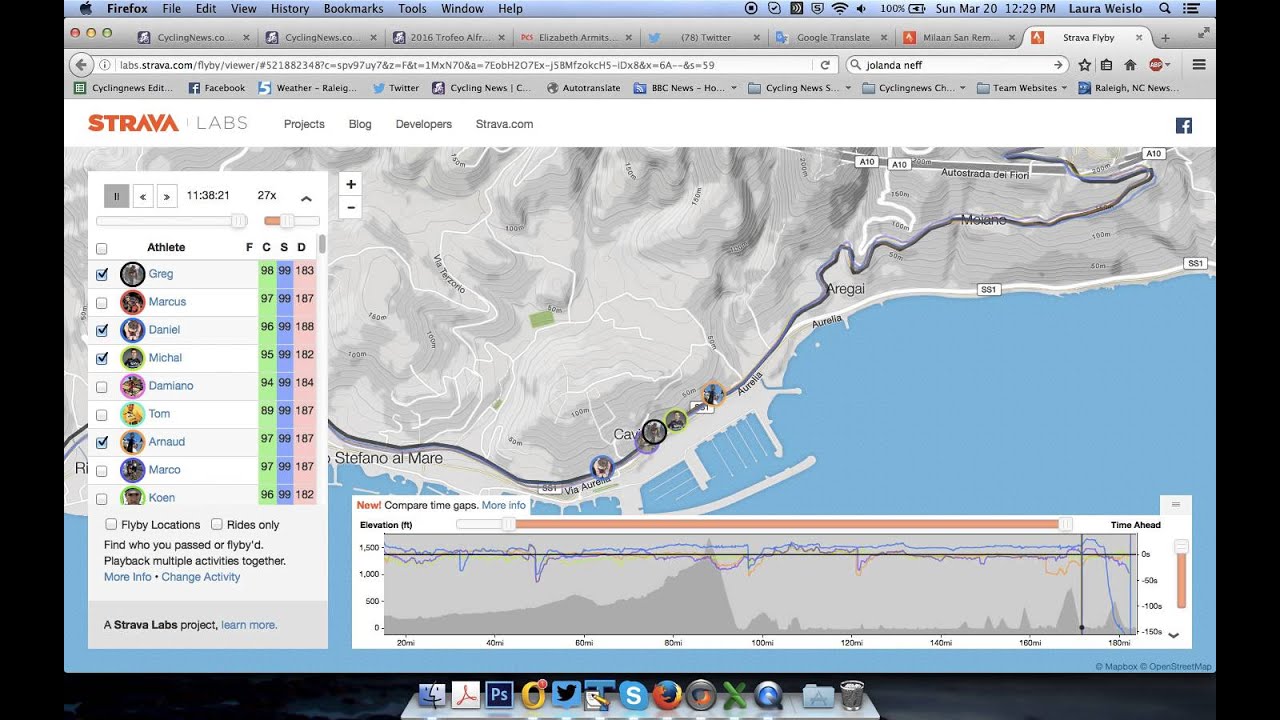Viewport: 1280px width, 720px height.
Task: Uncheck Daniel's checkbox
Action: tap(101, 330)
